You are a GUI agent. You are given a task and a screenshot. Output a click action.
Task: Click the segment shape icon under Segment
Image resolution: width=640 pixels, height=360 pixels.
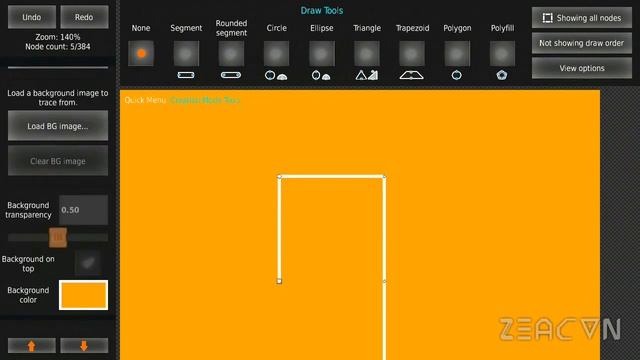186,75
